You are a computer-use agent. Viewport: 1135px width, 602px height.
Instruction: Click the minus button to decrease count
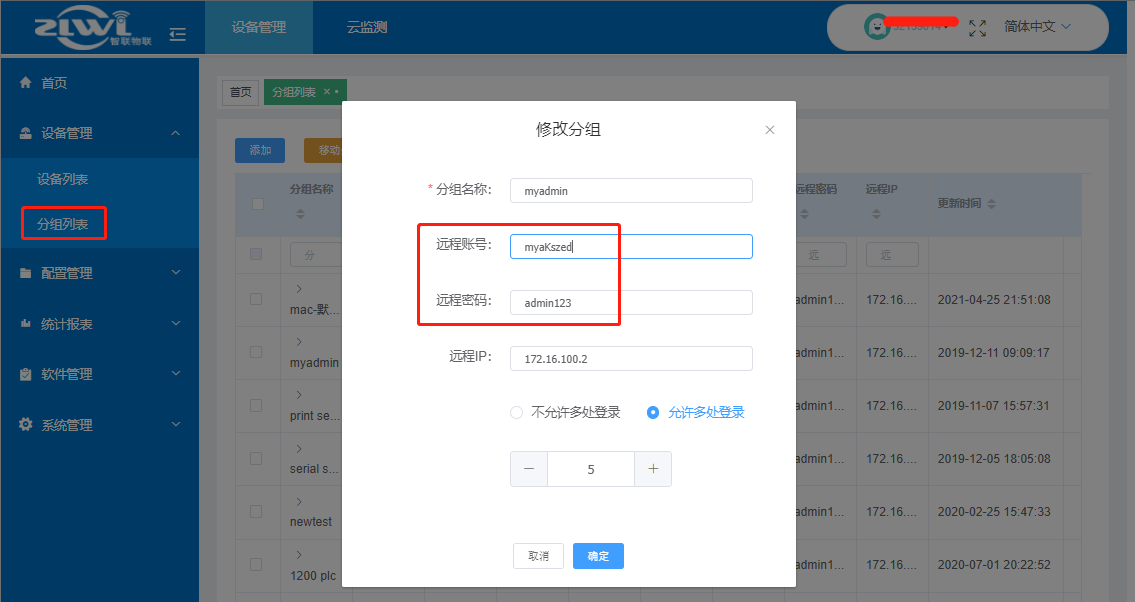click(x=529, y=469)
